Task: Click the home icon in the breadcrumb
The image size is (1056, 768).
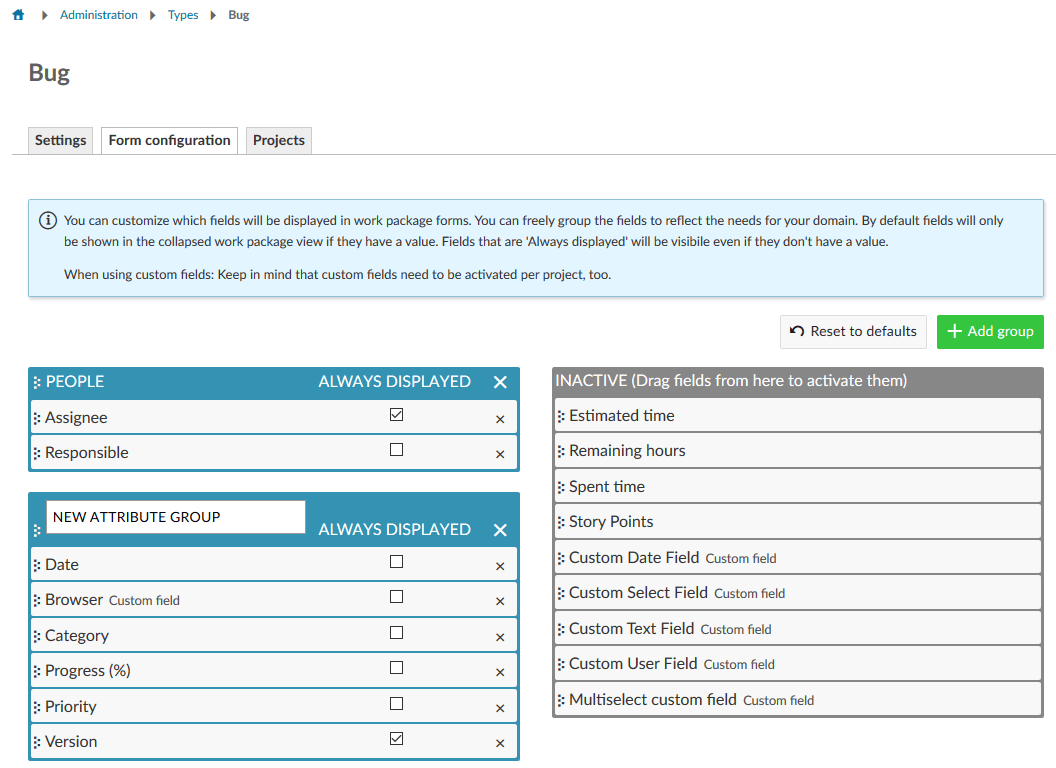Action: (17, 14)
